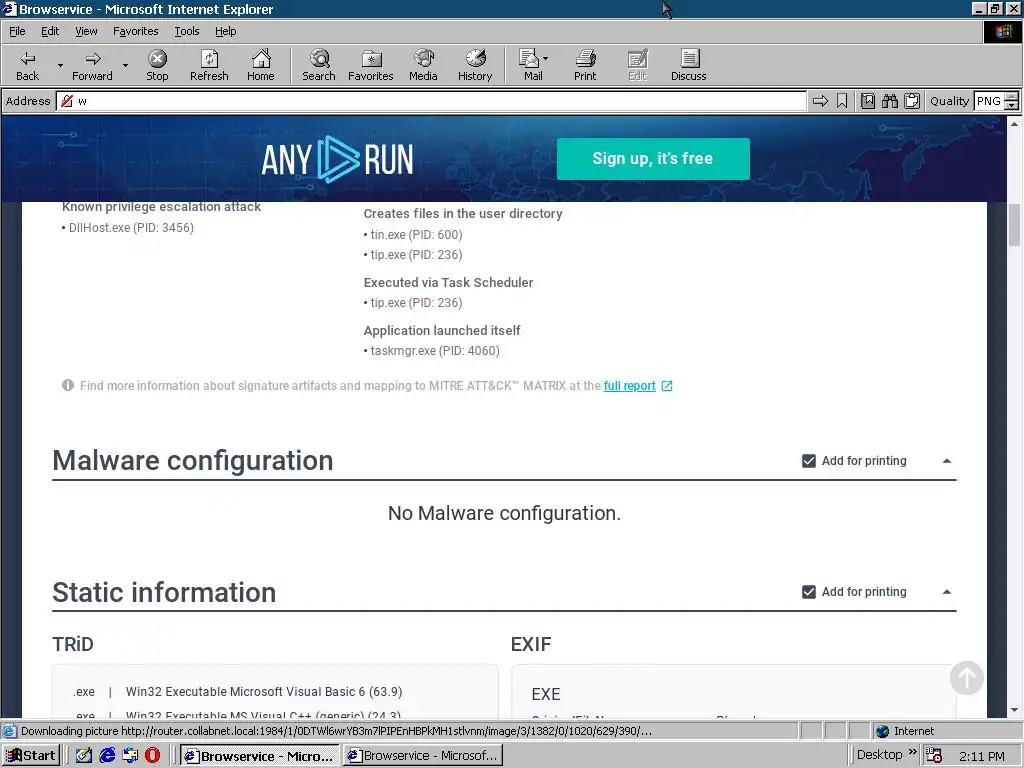The image size is (1024, 768).
Task: Click the ANY.RUN logo
Action: tap(337, 159)
